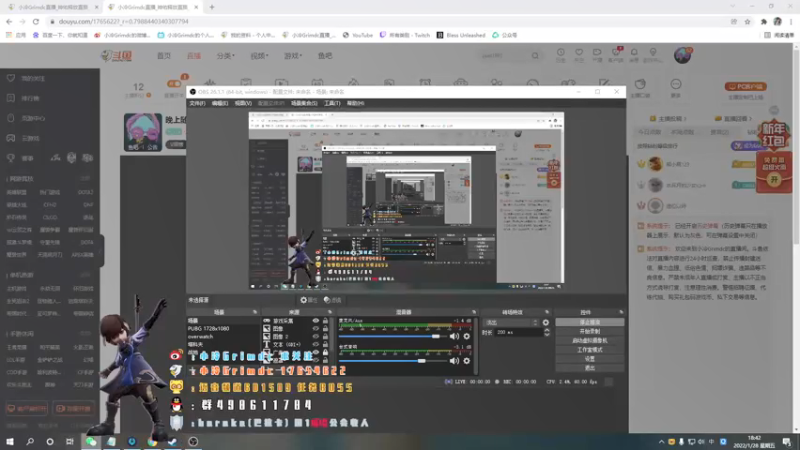Toggle the orange live switch on Douyu
This screenshot has height=450, width=800.
tap(174, 84)
